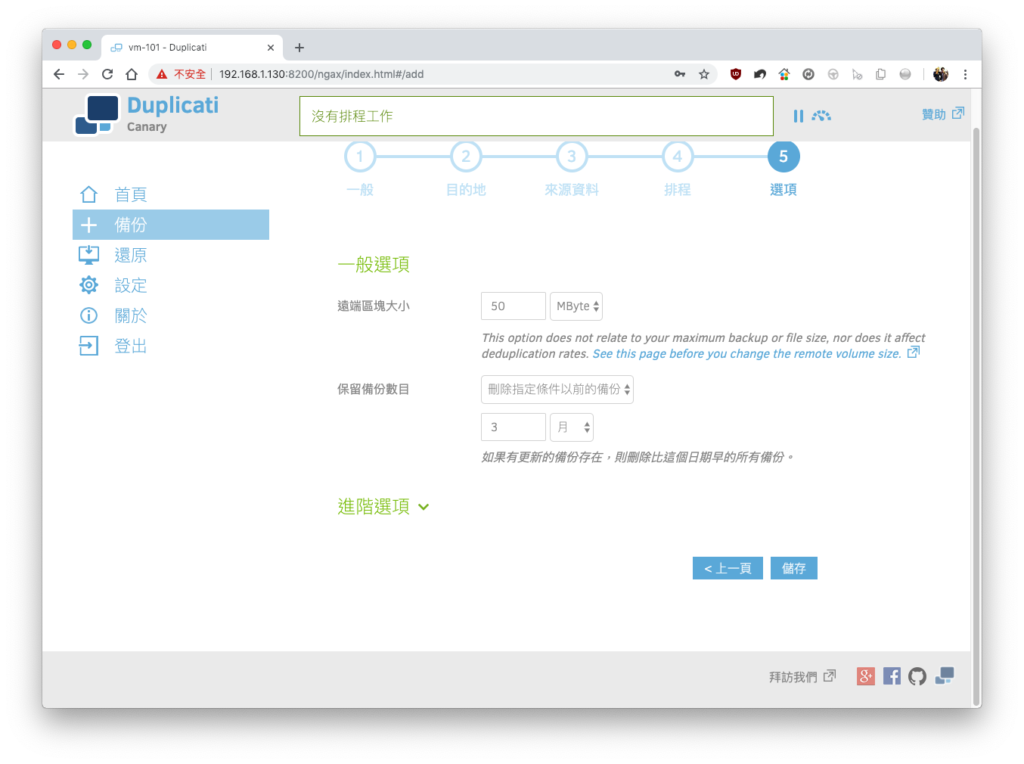Image resolution: width=1024 pixels, height=764 pixels.
Task: Jump to step 2 目的地
Action: click(466, 157)
